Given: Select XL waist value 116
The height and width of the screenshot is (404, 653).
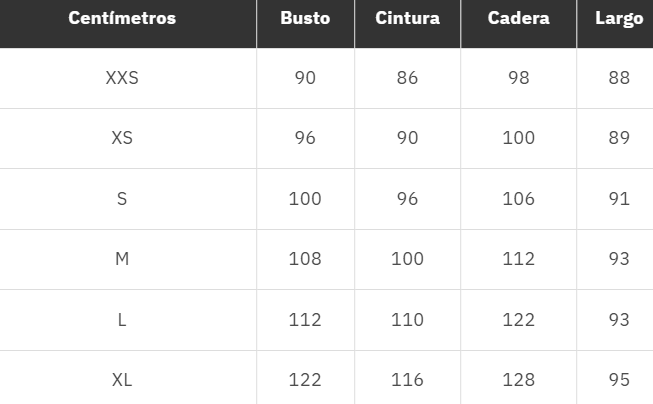Looking at the screenshot, I should tap(407, 380).
